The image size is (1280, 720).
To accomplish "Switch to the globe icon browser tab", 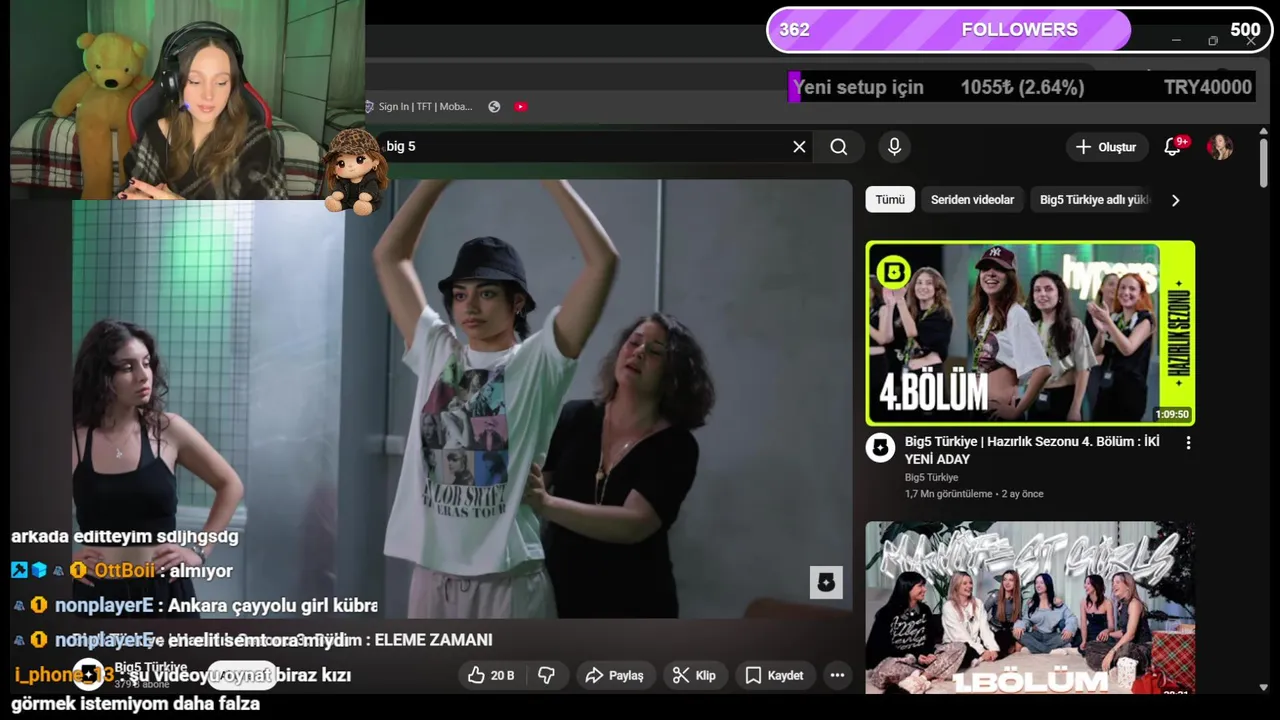I will coord(494,107).
